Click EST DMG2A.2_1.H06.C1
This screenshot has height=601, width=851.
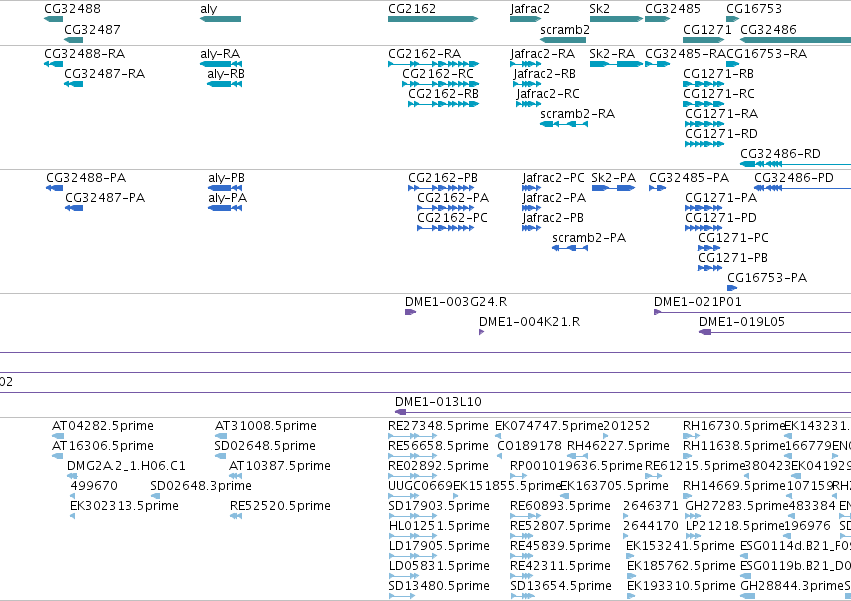(x=72, y=476)
